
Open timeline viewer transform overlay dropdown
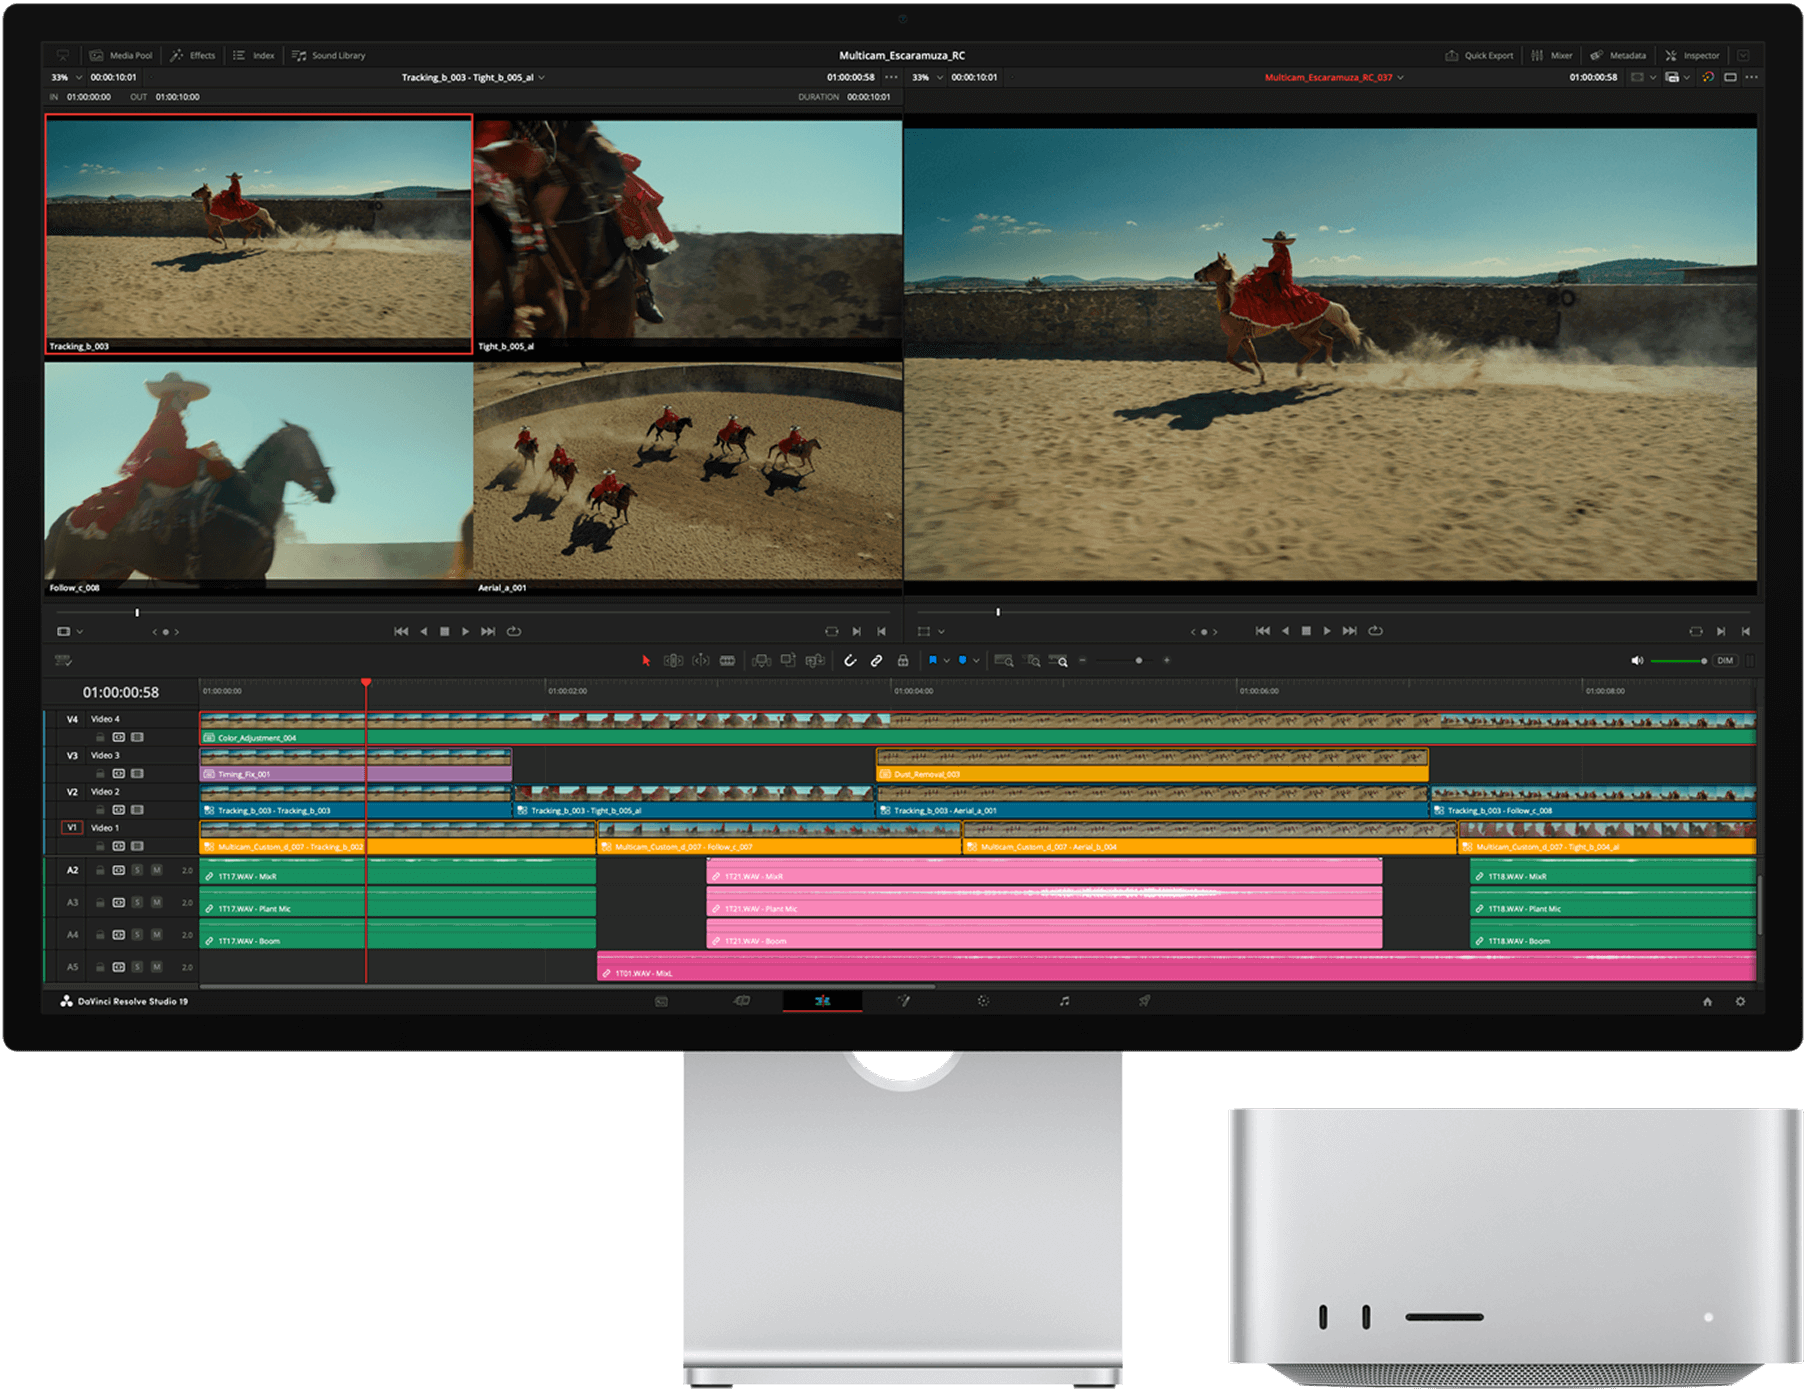(x=931, y=632)
